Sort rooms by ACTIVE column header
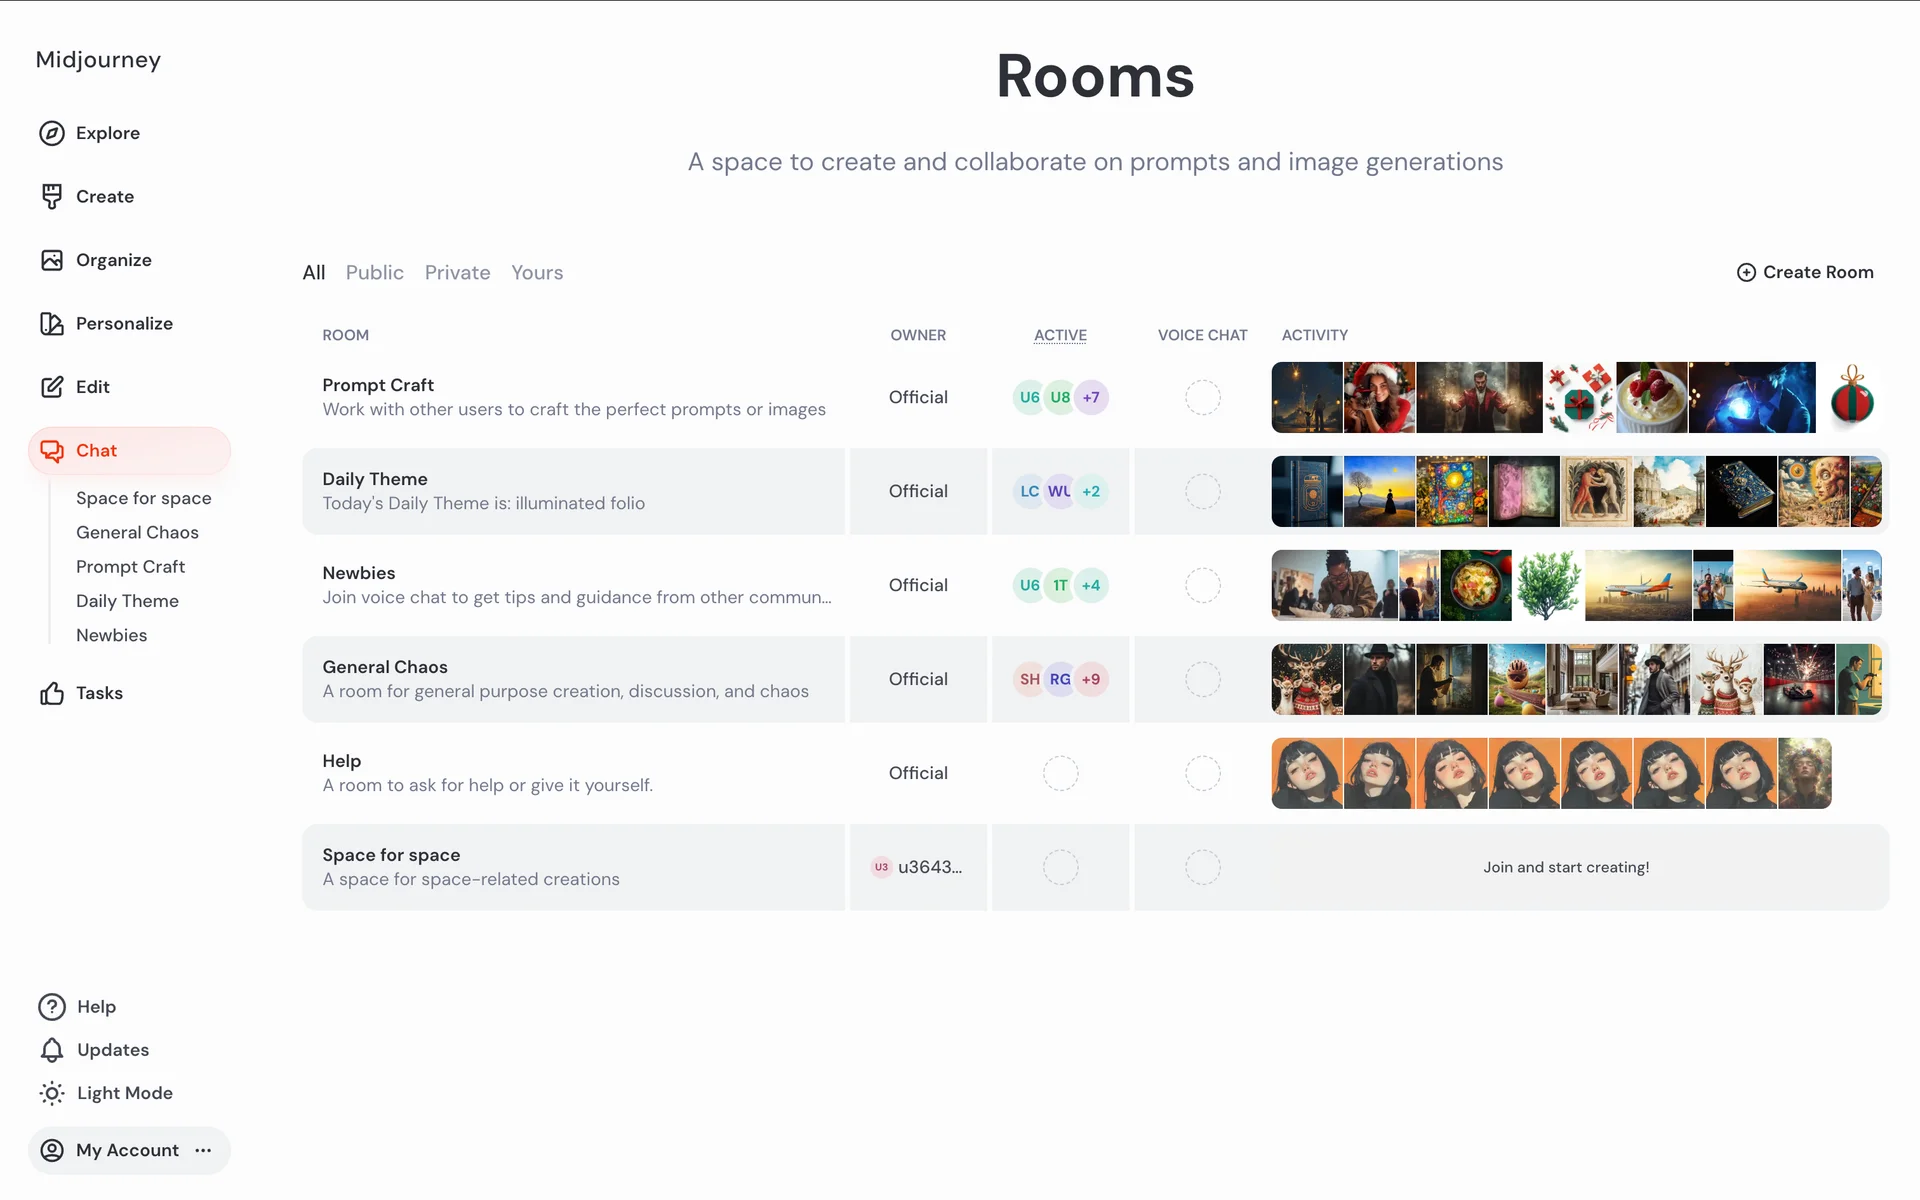 1060,335
